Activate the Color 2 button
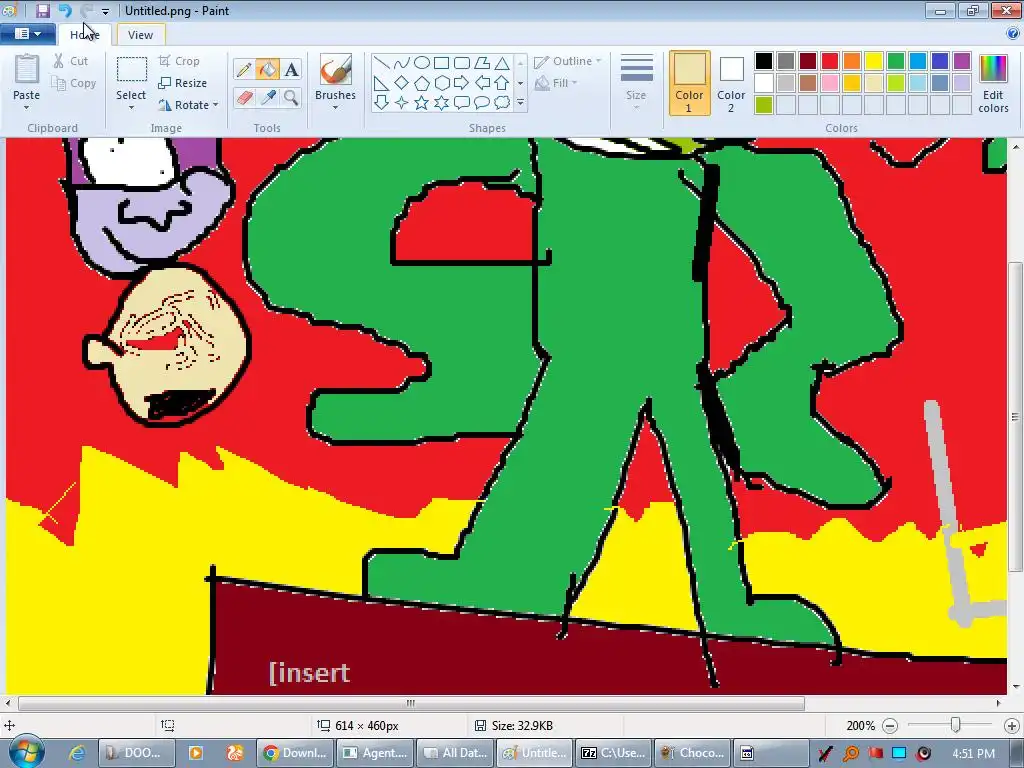This screenshot has width=1024, height=768. (731, 83)
